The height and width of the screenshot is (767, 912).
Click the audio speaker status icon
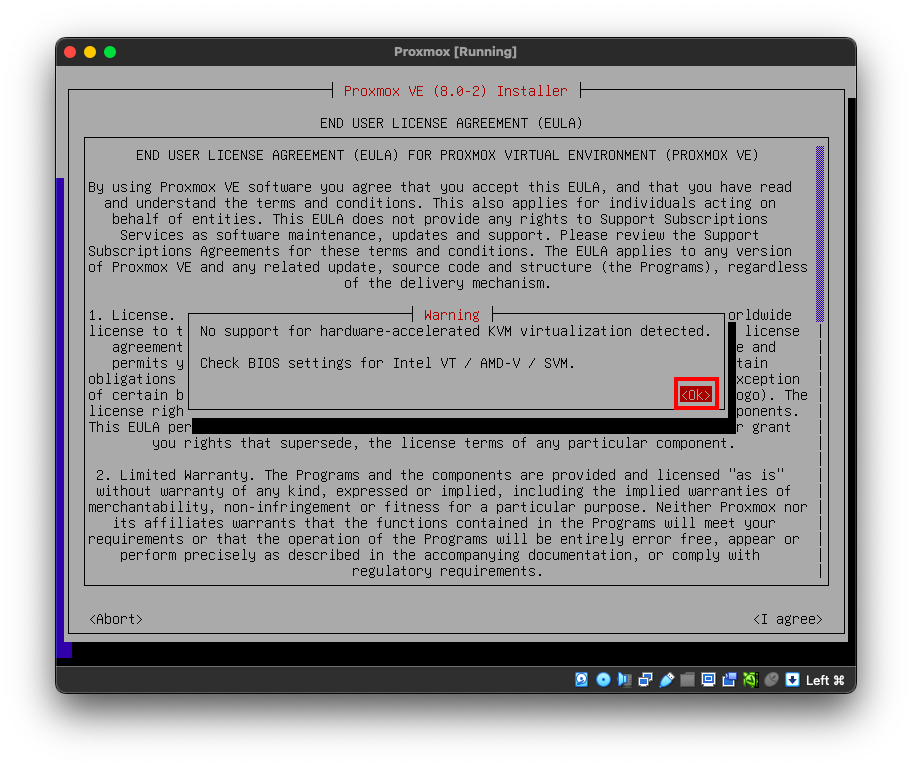point(625,680)
